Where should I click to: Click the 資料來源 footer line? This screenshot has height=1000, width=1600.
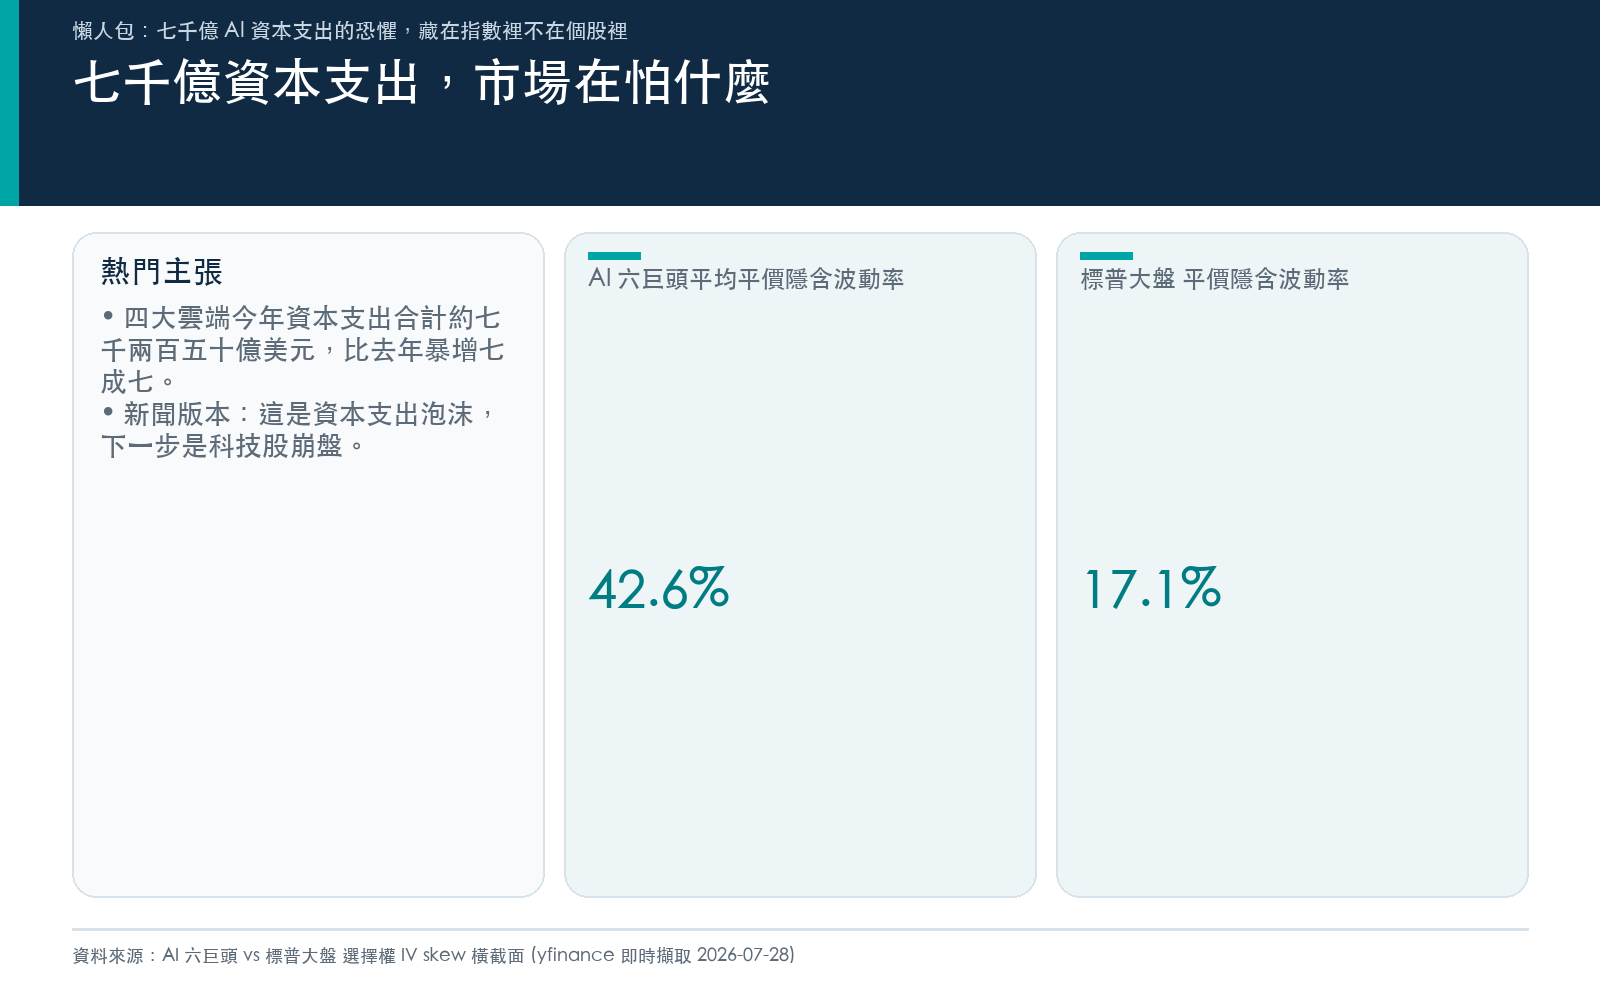pos(434,955)
